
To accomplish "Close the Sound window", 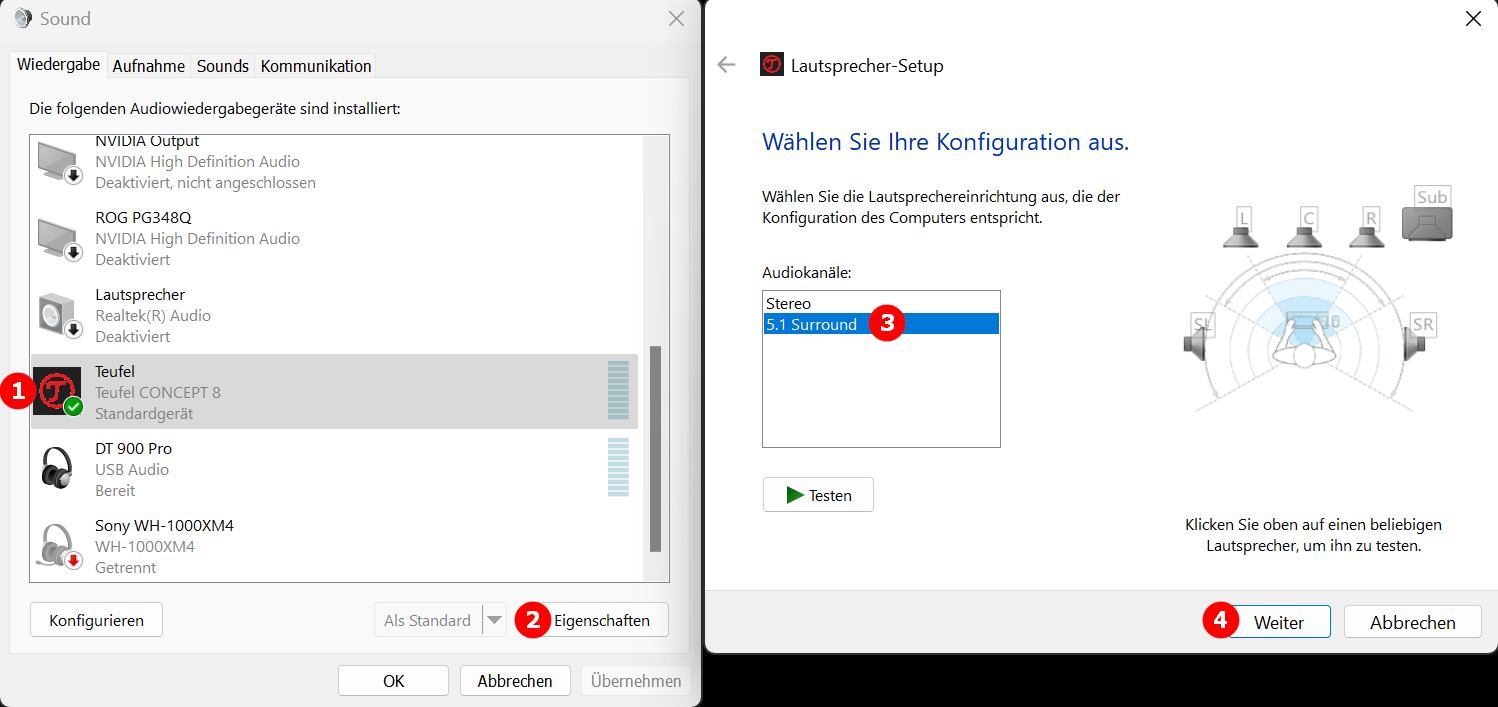I will (x=677, y=18).
